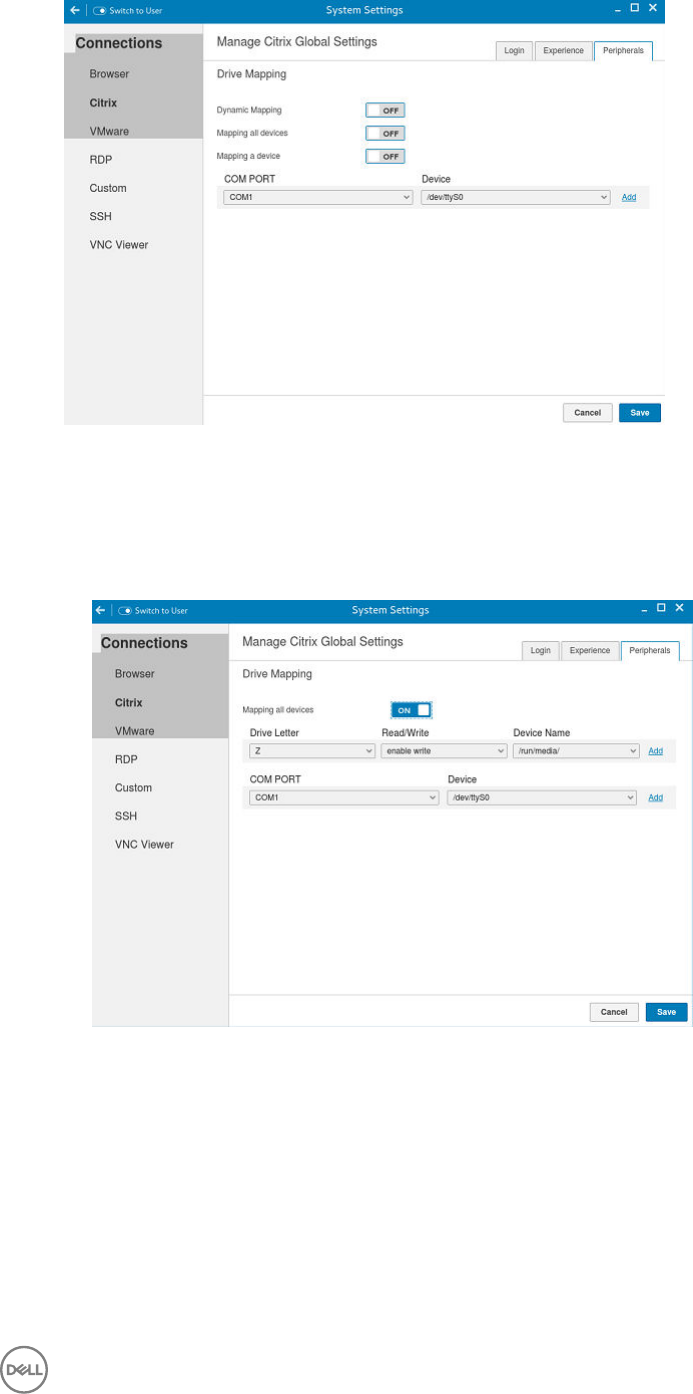The height and width of the screenshot is (1394, 693).
Task: Open the Read/Write enable write dropdown
Action: coord(444,750)
